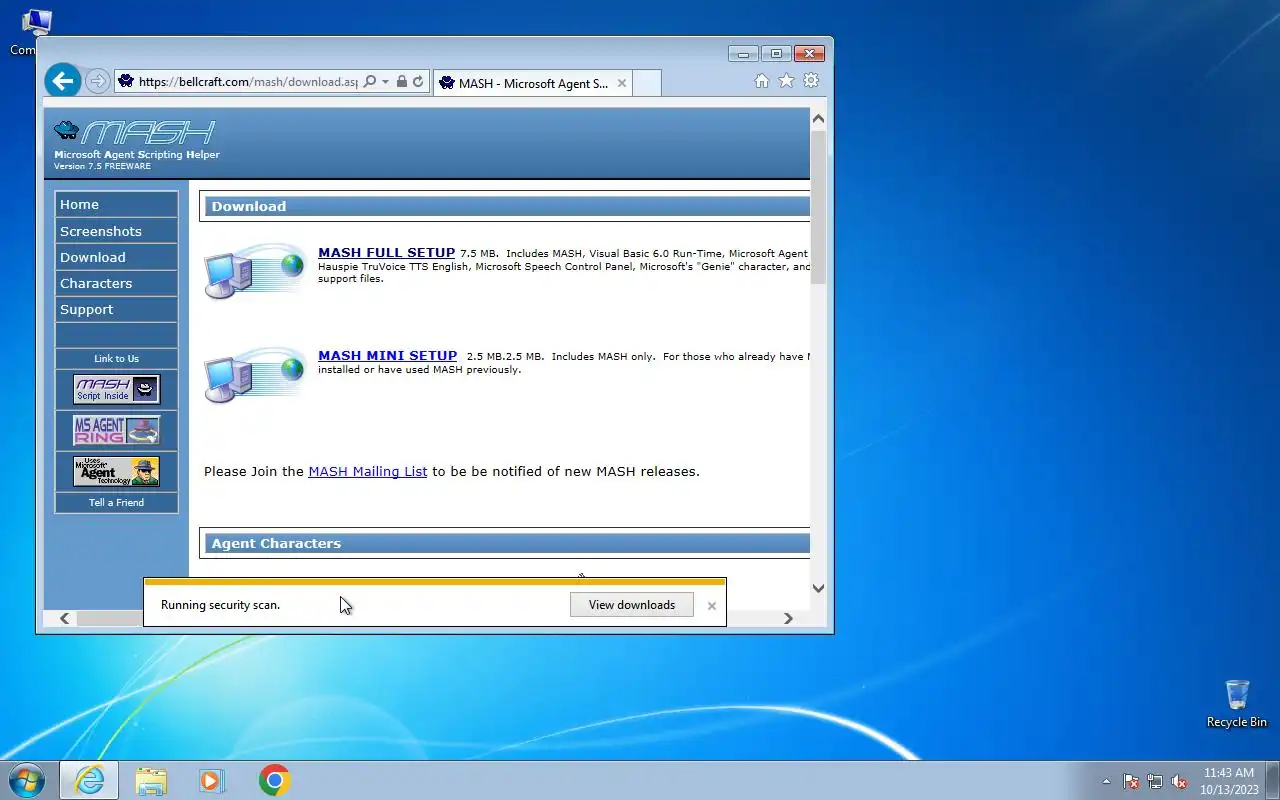Show hidden tray icons arrow
1280x800 pixels.
point(1106,781)
